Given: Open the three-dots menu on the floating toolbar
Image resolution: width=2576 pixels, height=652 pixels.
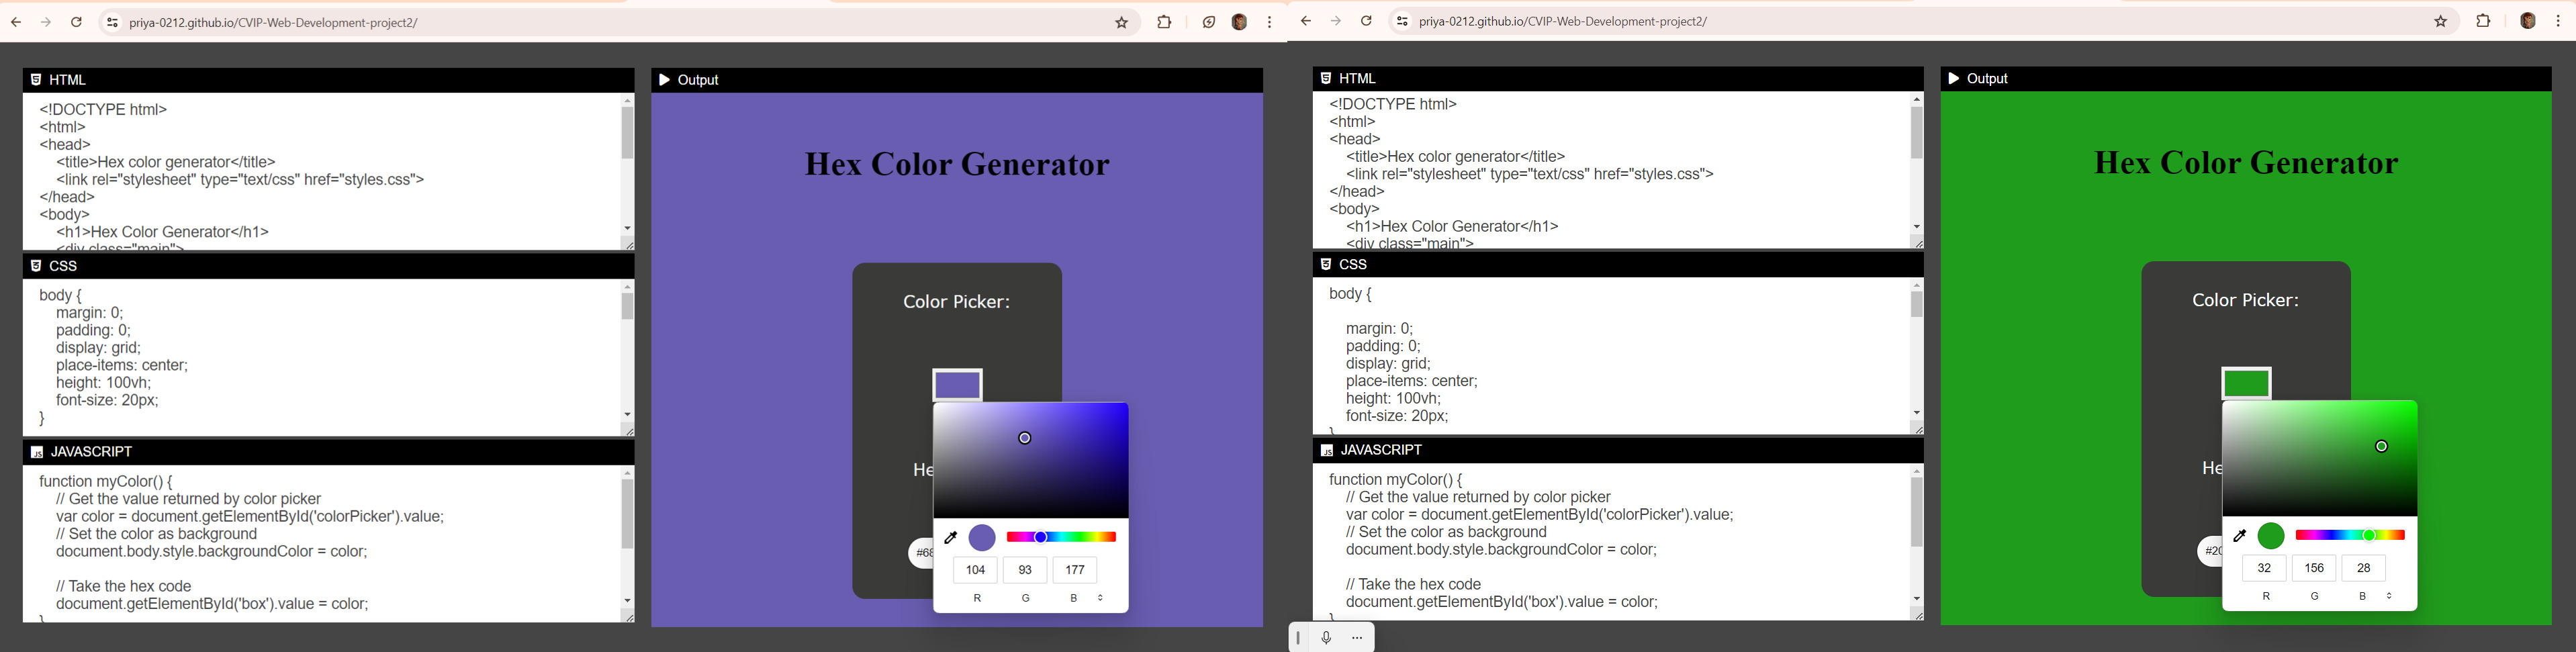Looking at the screenshot, I should (1357, 638).
